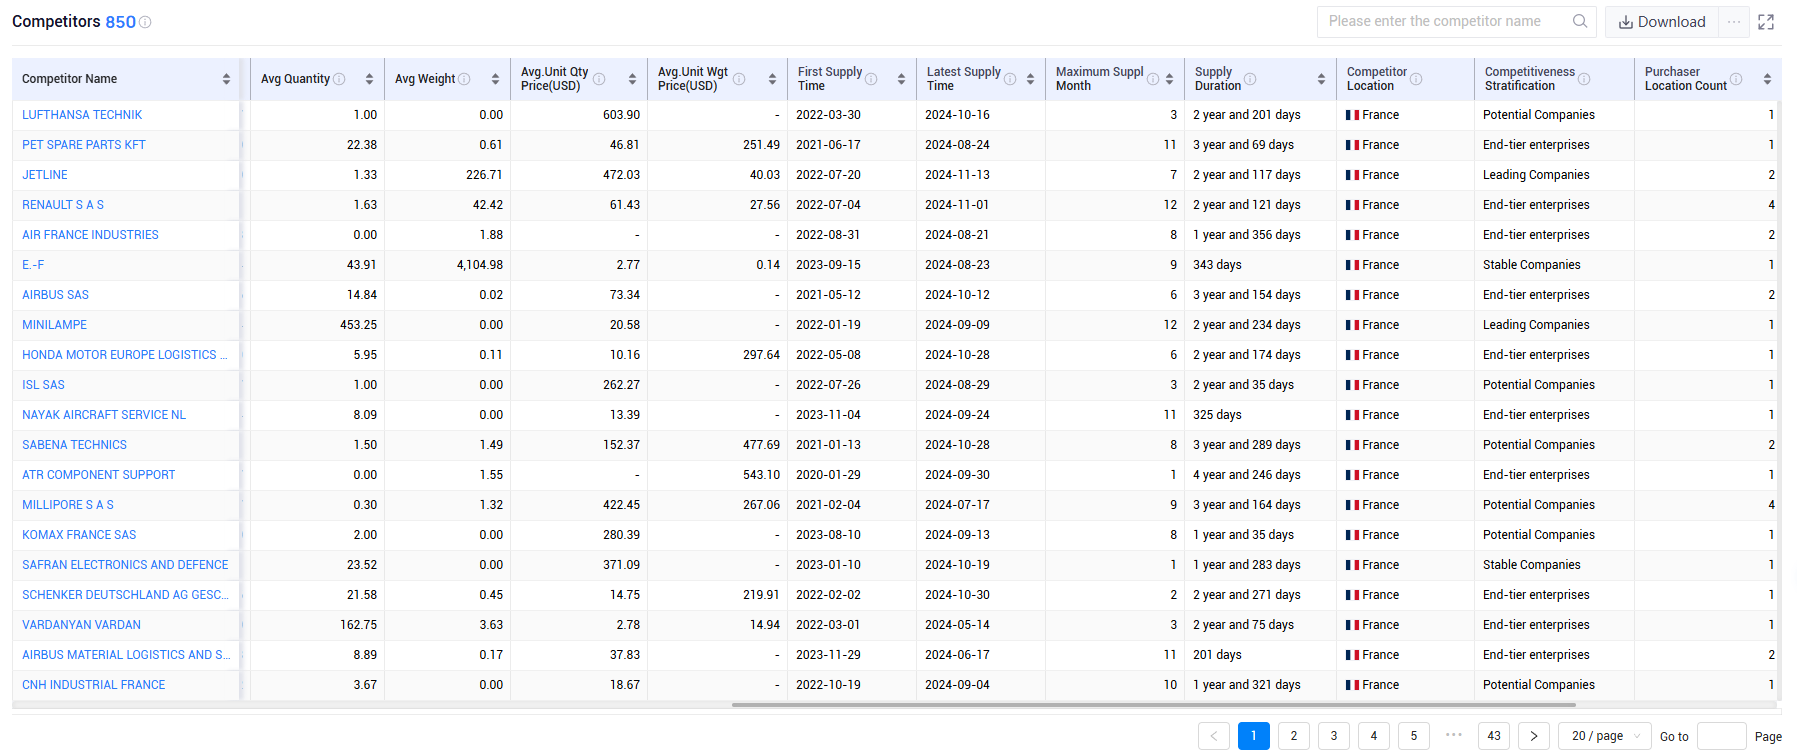Screen dimensions: 1797x755
Task: Show Avg Weight info tooltip icon
Action: point(464,79)
